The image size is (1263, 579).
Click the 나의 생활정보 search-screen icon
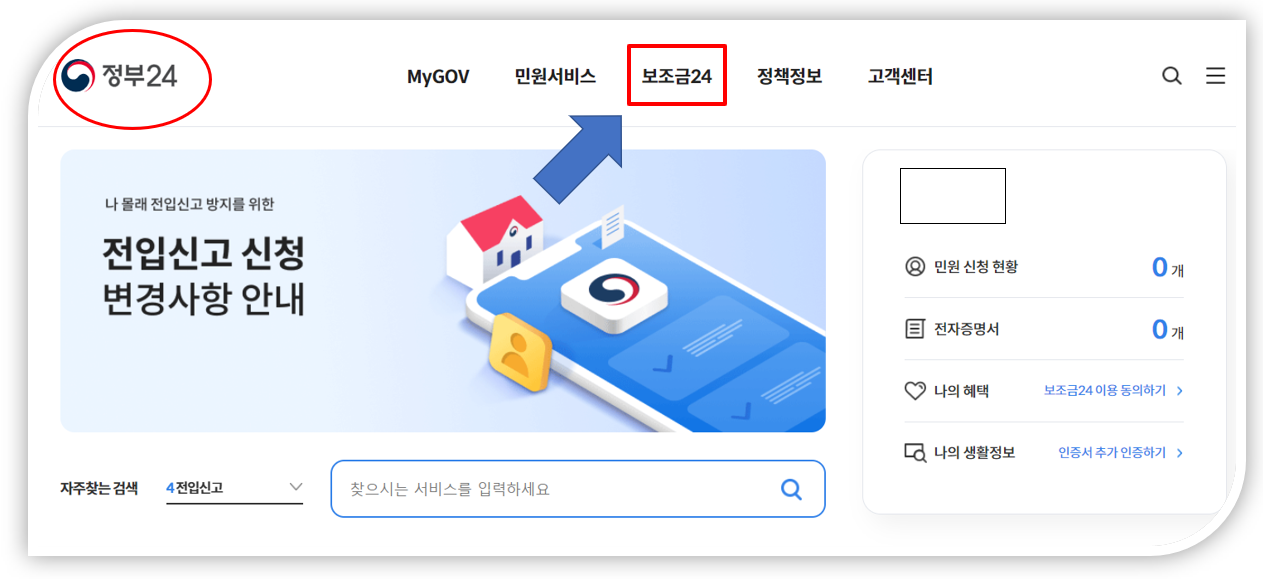[915, 453]
